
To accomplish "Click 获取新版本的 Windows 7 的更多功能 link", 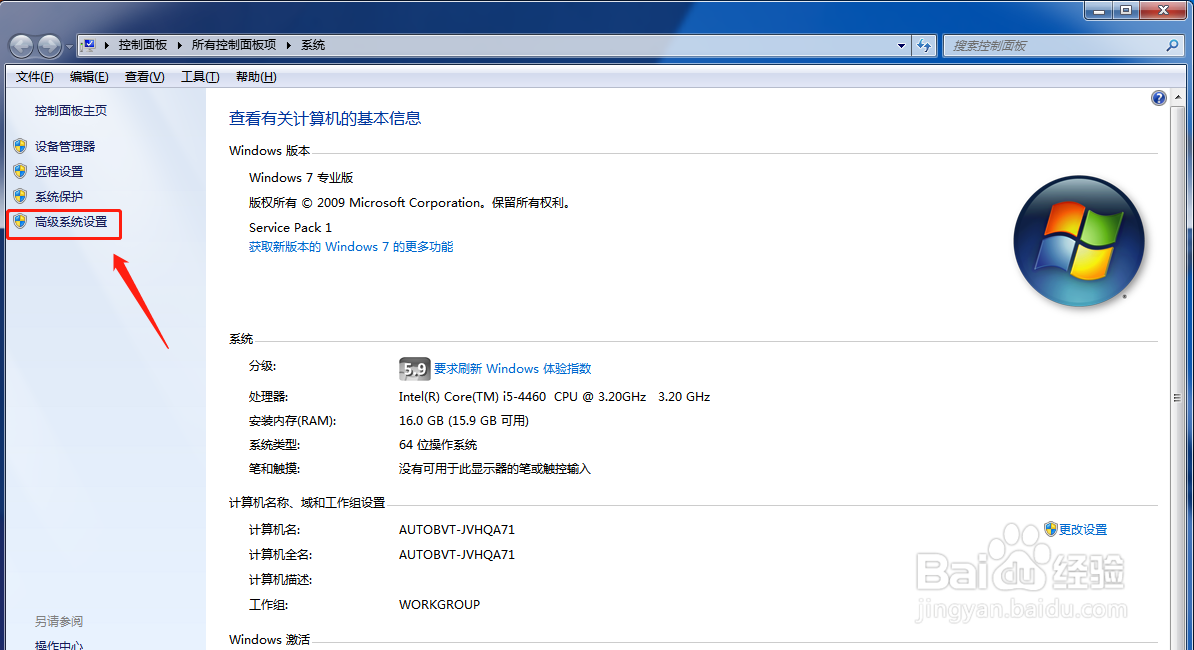I will coord(351,247).
